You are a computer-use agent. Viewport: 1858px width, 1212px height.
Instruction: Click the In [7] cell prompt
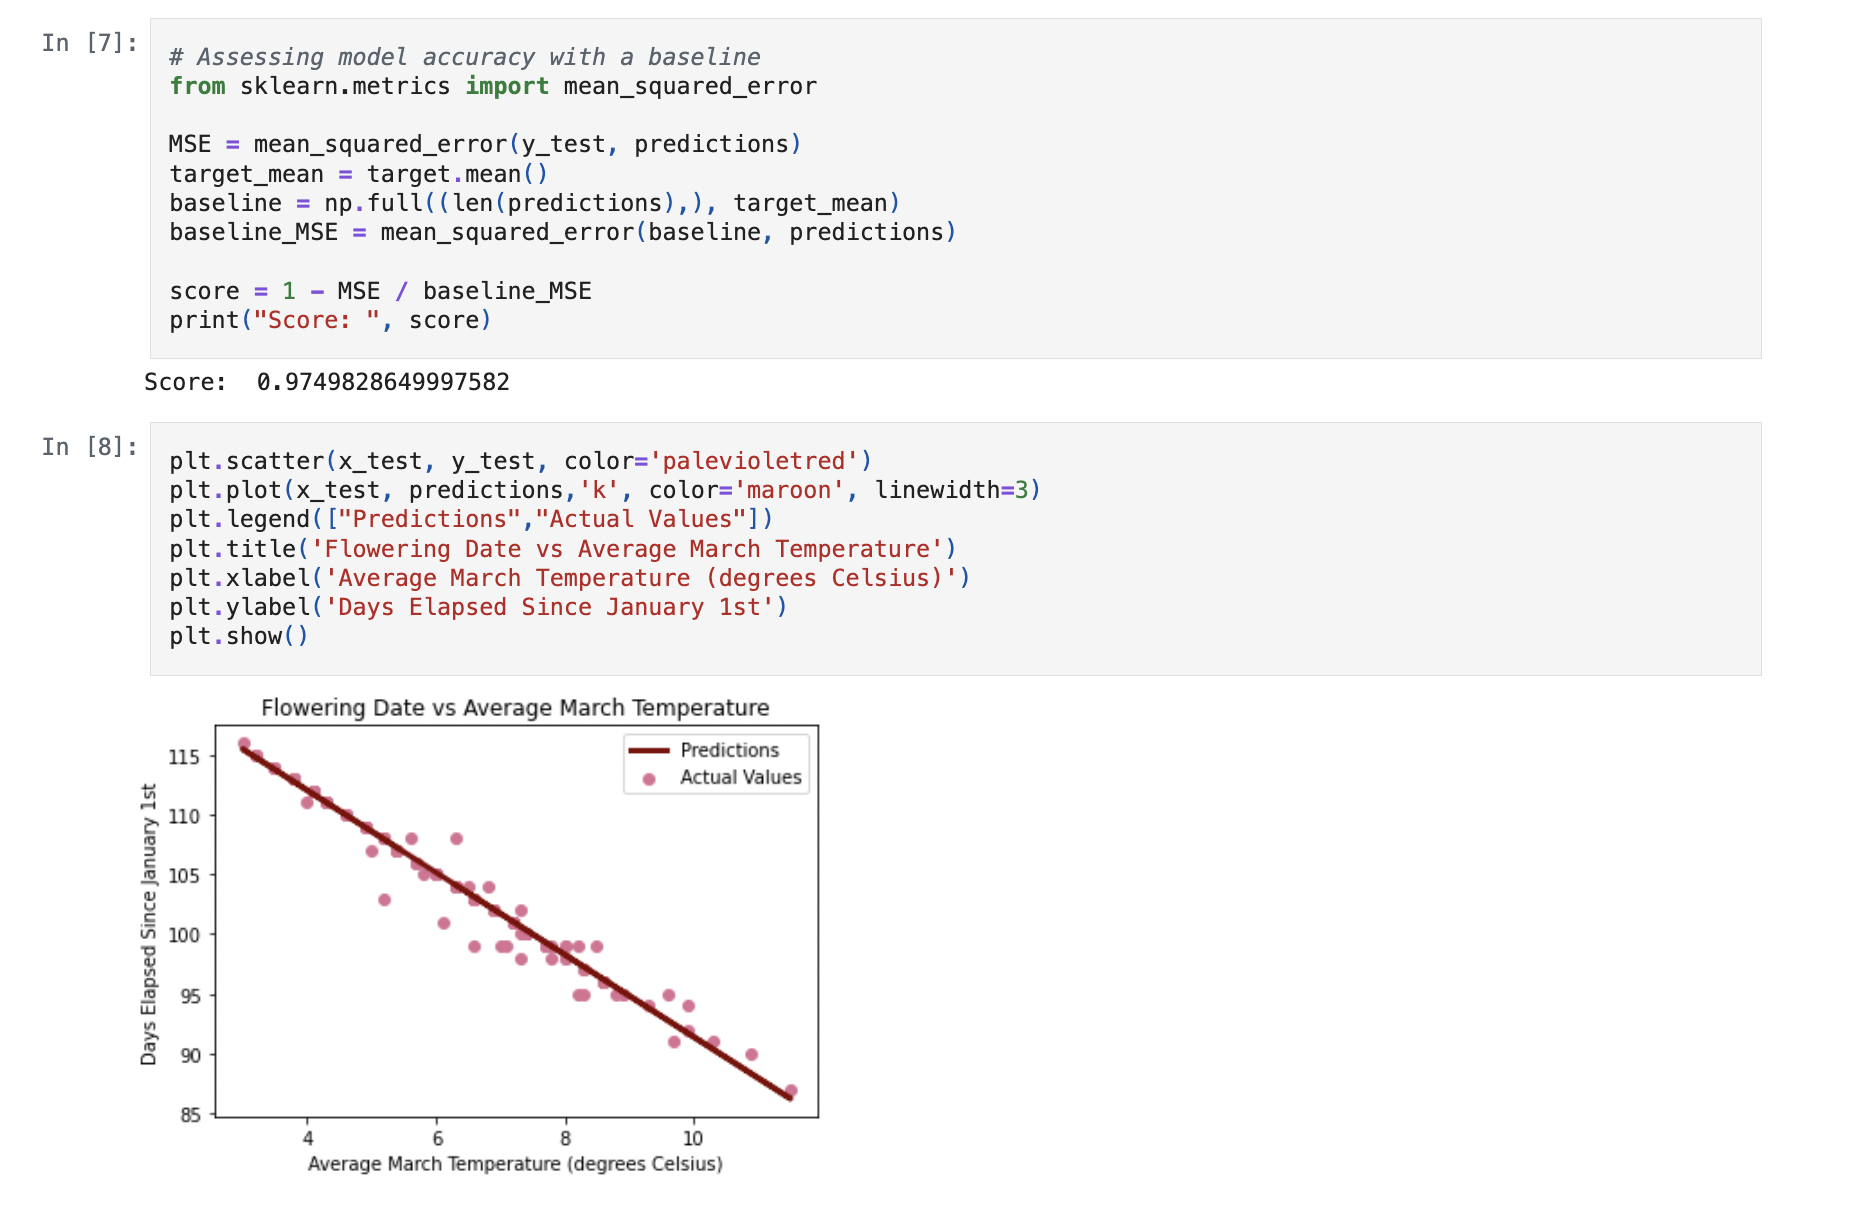[90, 43]
